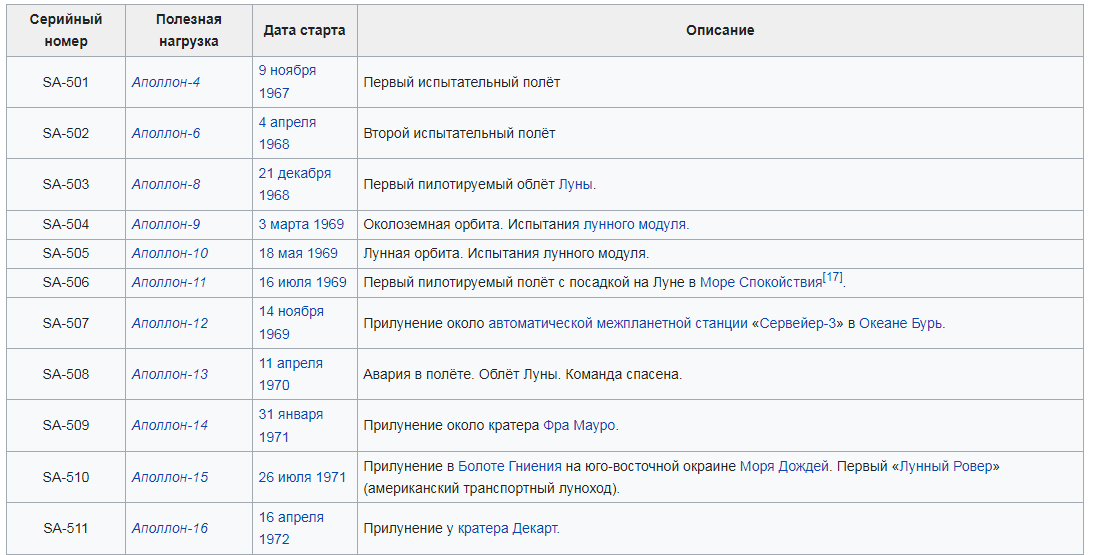Open the Аполлон-8 link
1095x555 pixels.
pos(166,184)
